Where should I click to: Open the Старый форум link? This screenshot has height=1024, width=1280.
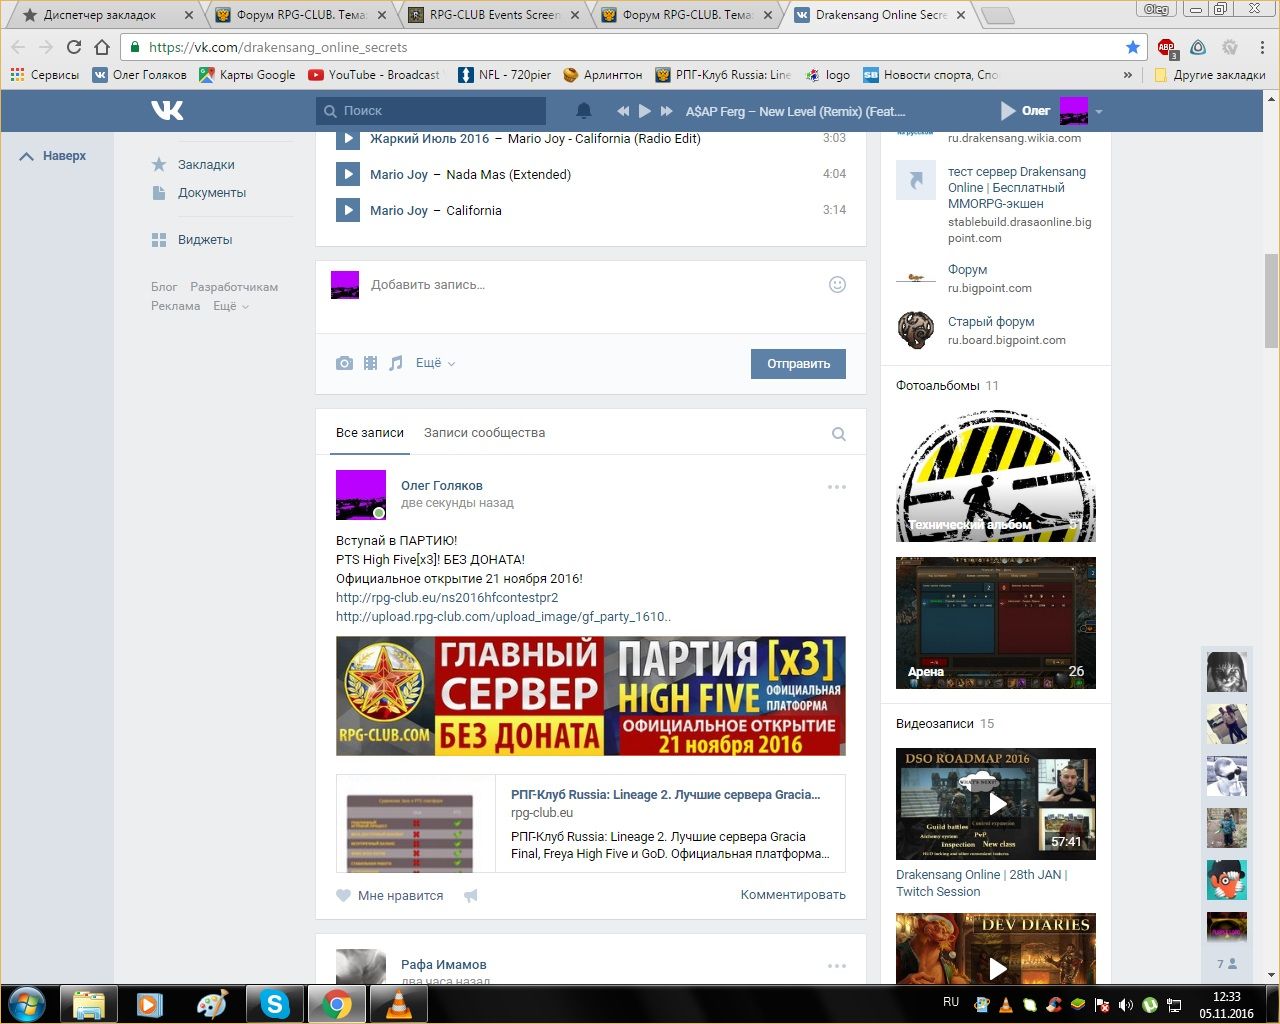click(x=991, y=322)
